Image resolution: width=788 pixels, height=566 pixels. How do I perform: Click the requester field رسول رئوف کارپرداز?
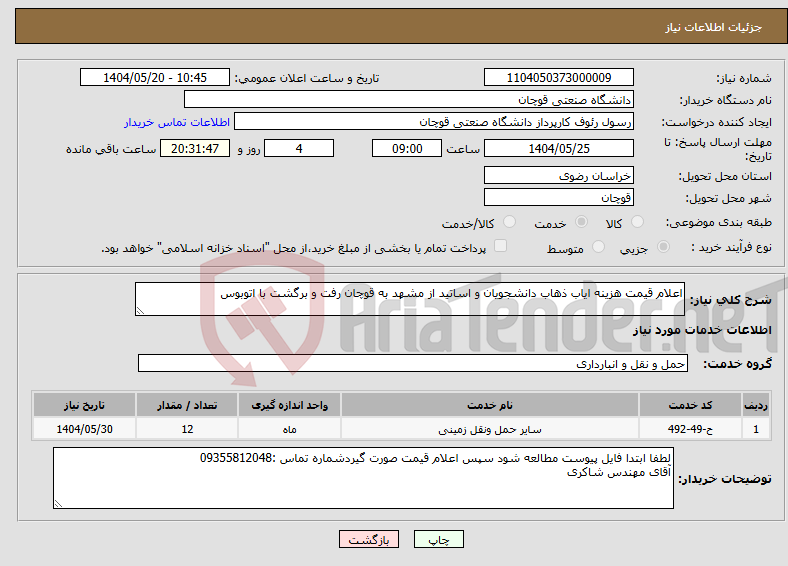[x=434, y=122]
